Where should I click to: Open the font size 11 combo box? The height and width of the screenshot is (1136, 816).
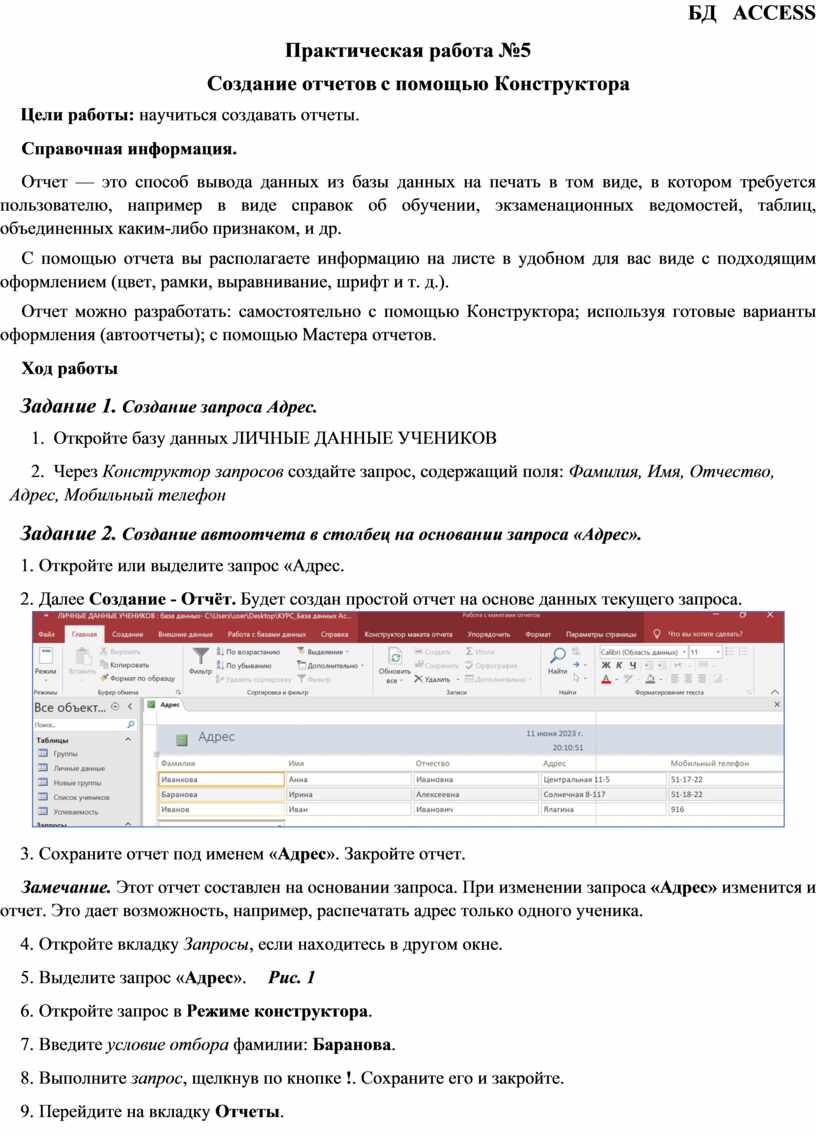click(x=704, y=652)
